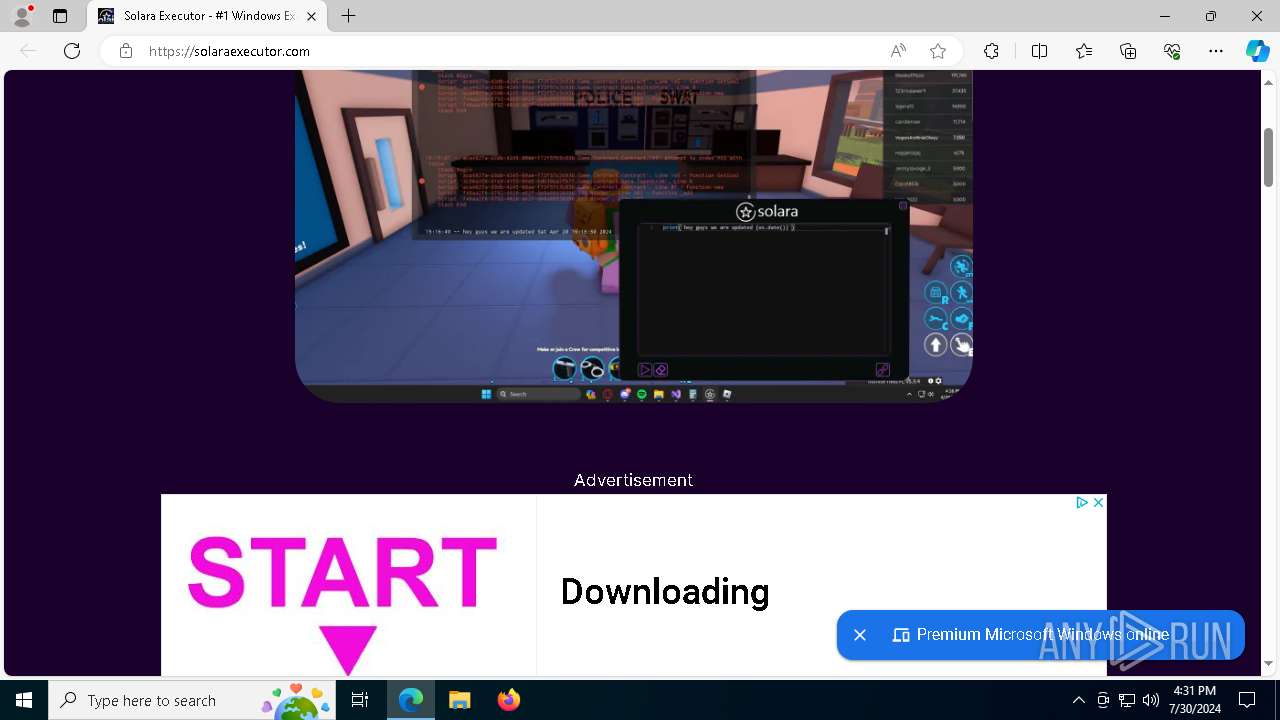Viewport: 1280px width, 720px height.
Task: Enable split screen view
Action: coord(1039,51)
